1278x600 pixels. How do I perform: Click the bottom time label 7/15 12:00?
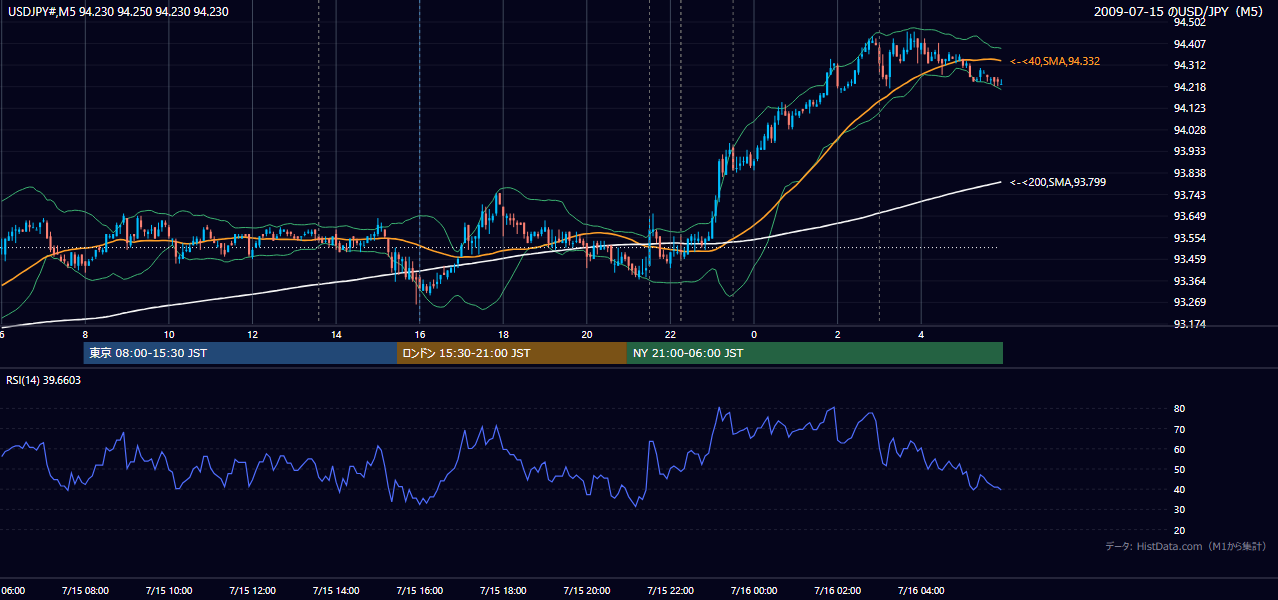[252, 590]
